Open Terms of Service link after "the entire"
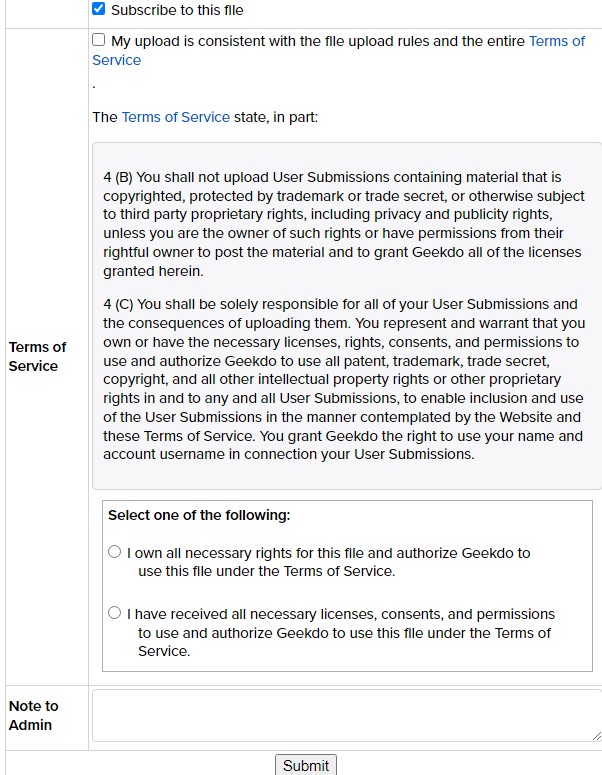This screenshot has height=775, width=602. pos(557,41)
